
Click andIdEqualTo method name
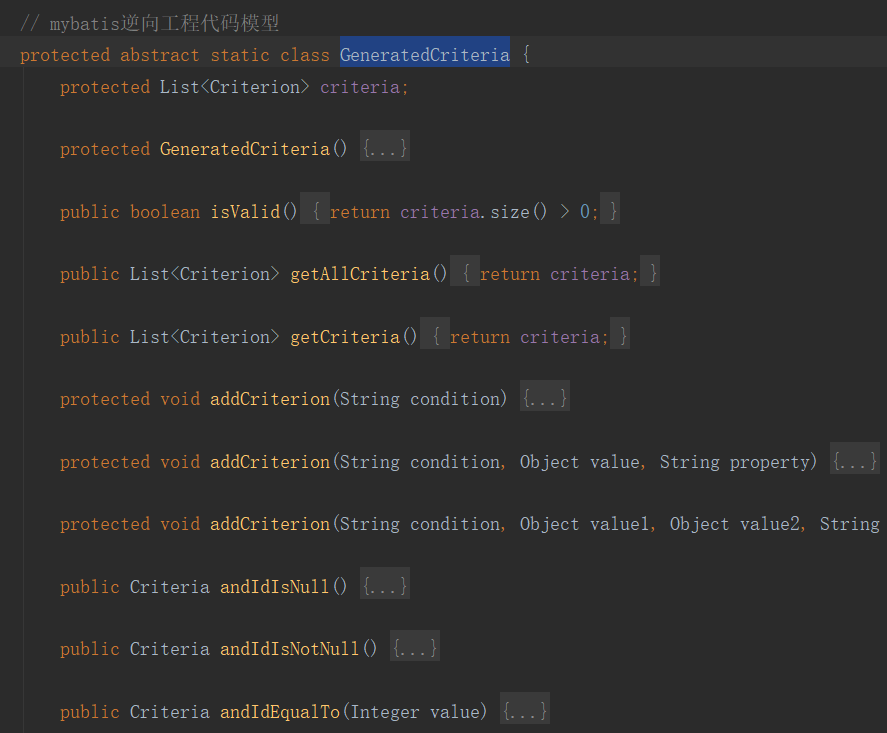[280, 712]
